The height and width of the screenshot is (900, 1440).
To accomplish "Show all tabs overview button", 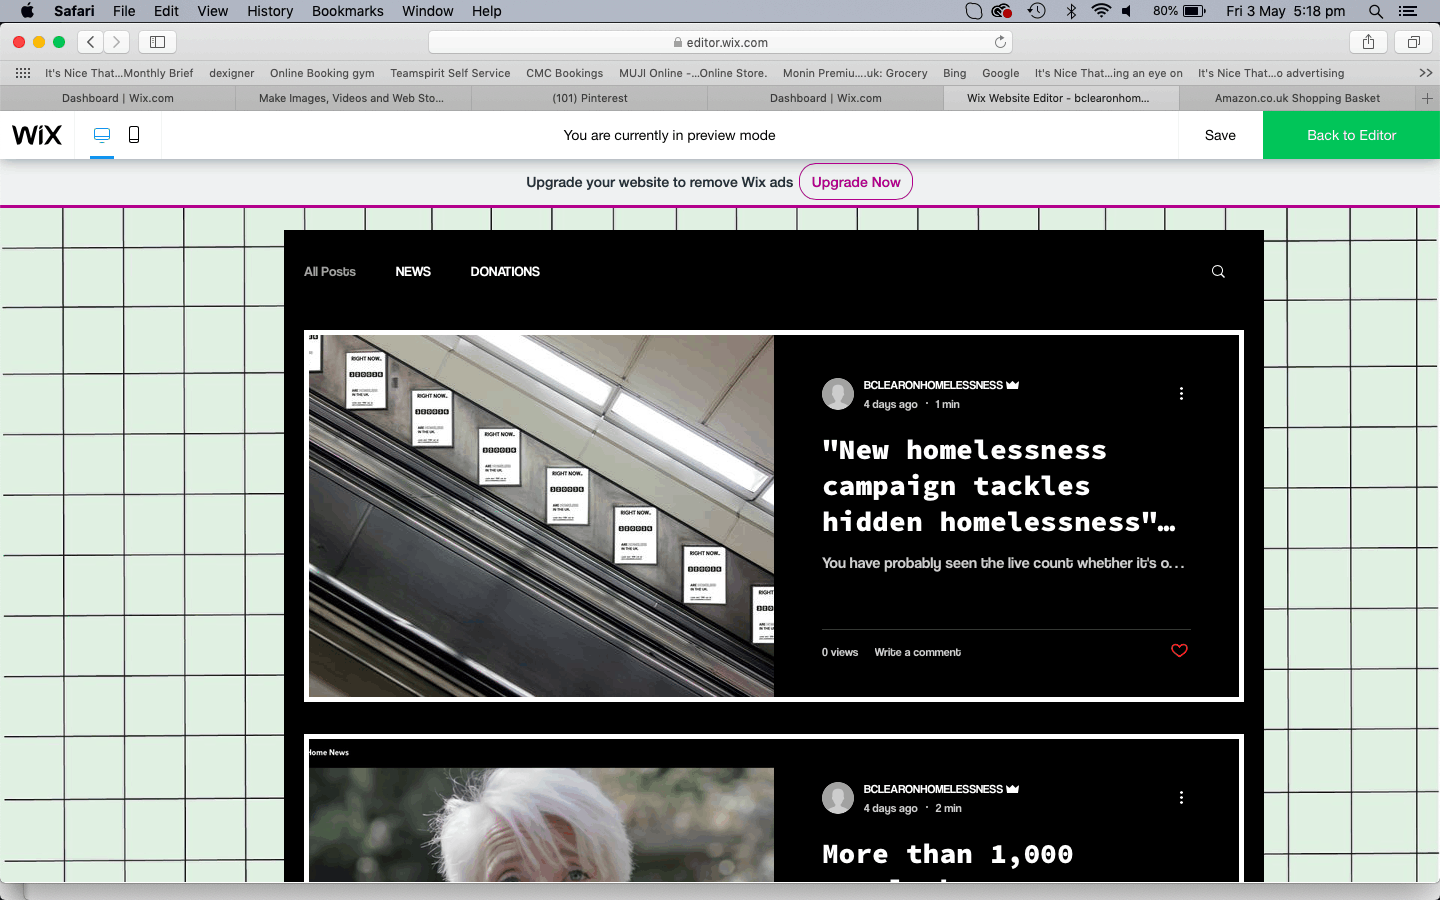I will pos(1414,42).
